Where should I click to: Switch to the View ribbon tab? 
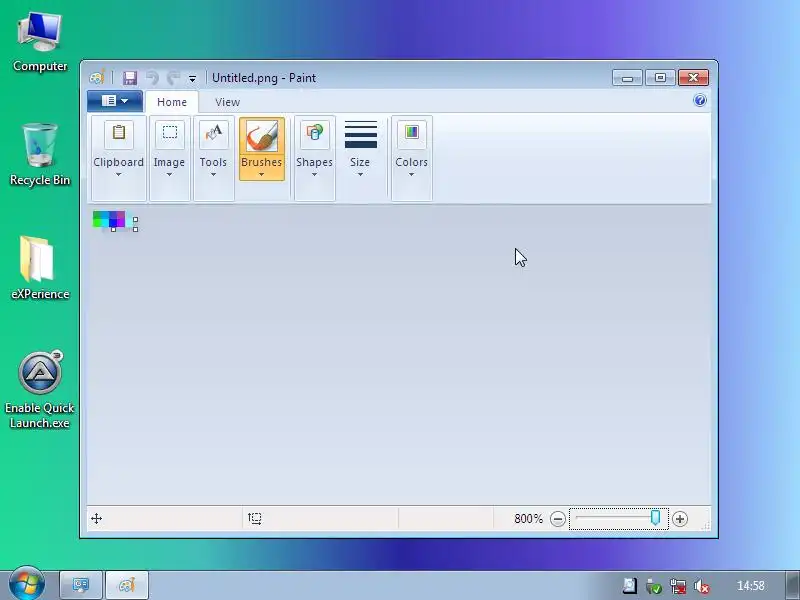228,102
